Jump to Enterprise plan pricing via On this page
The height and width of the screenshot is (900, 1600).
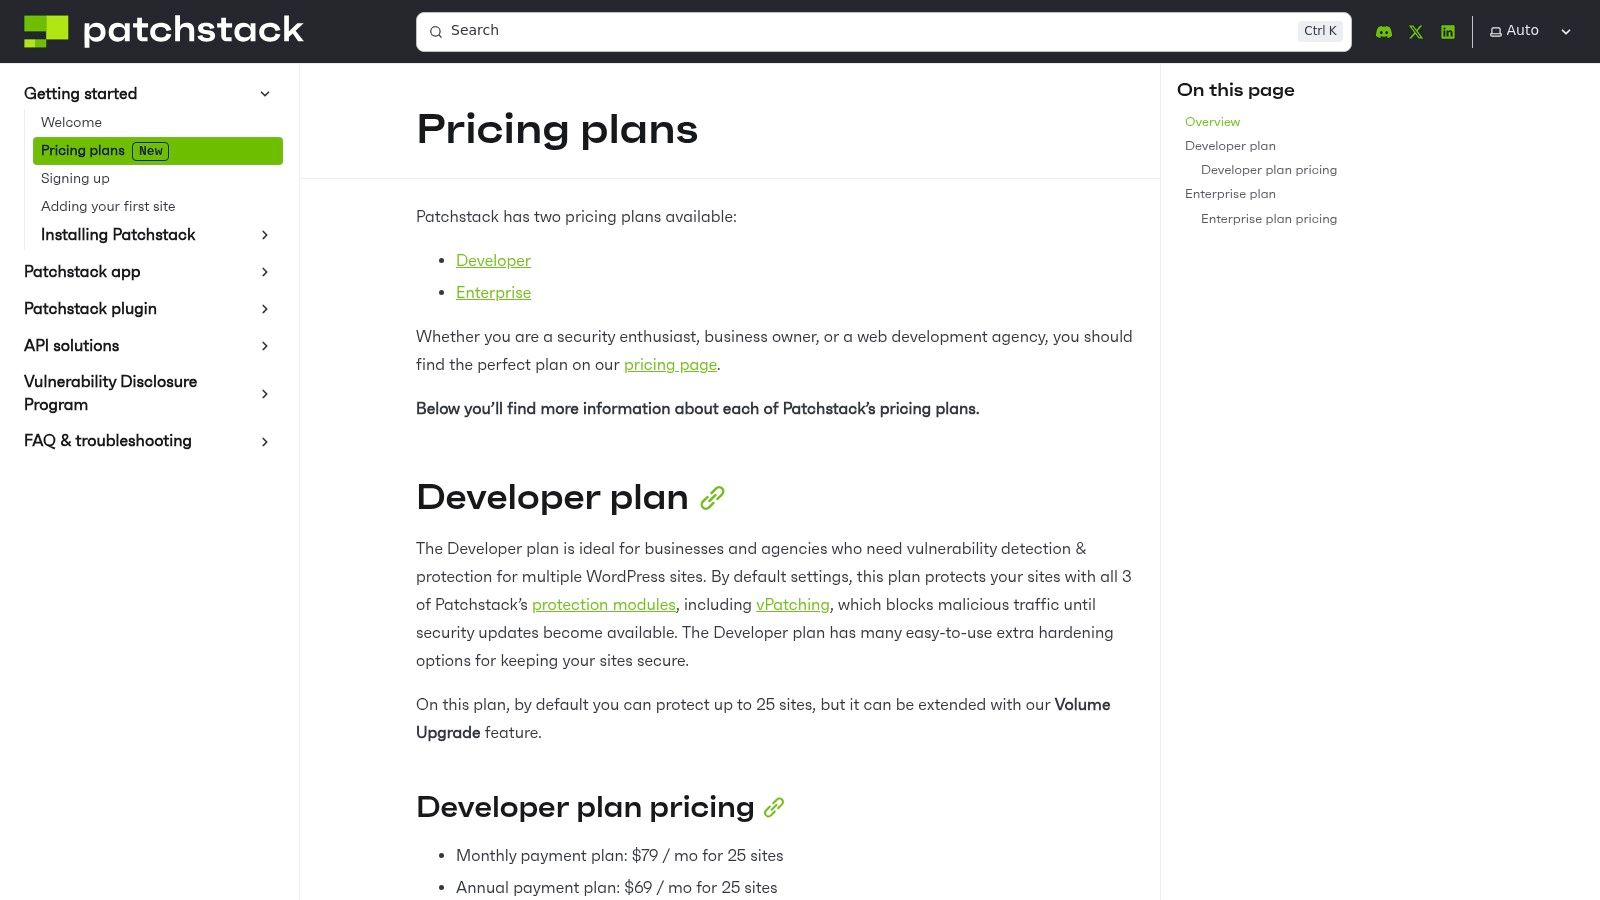(x=1268, y=219)
